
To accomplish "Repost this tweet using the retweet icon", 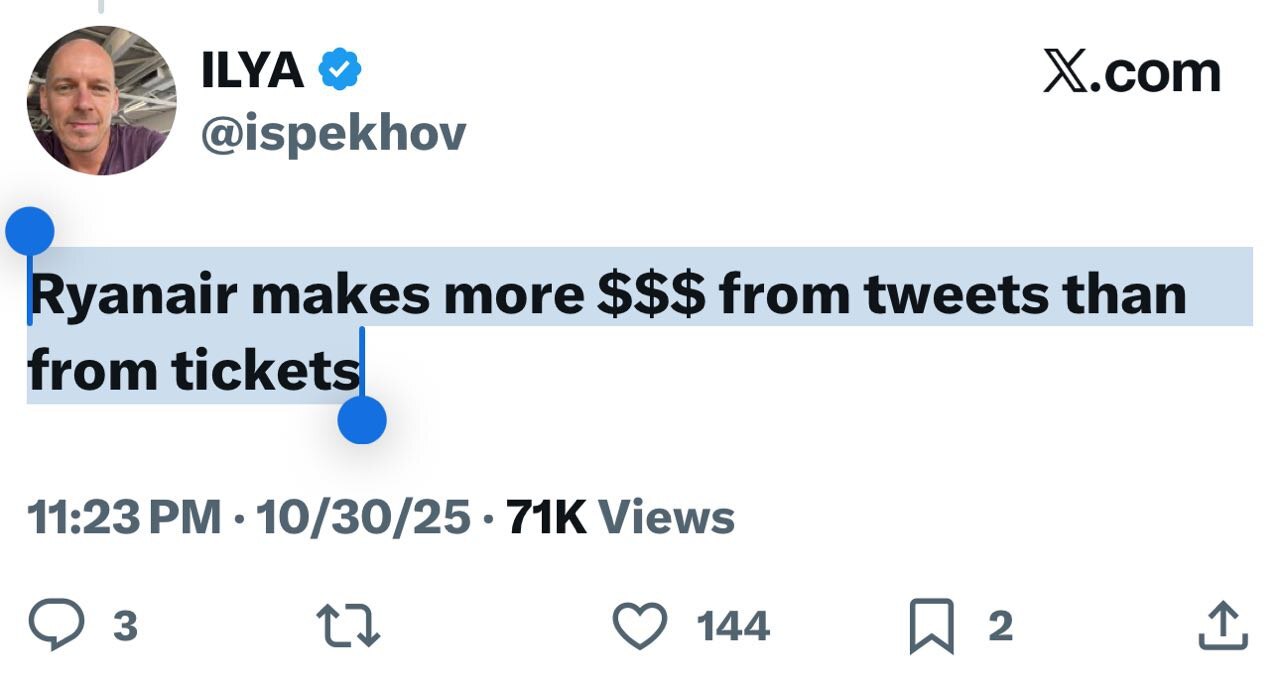I will click(x=349, y=626).
